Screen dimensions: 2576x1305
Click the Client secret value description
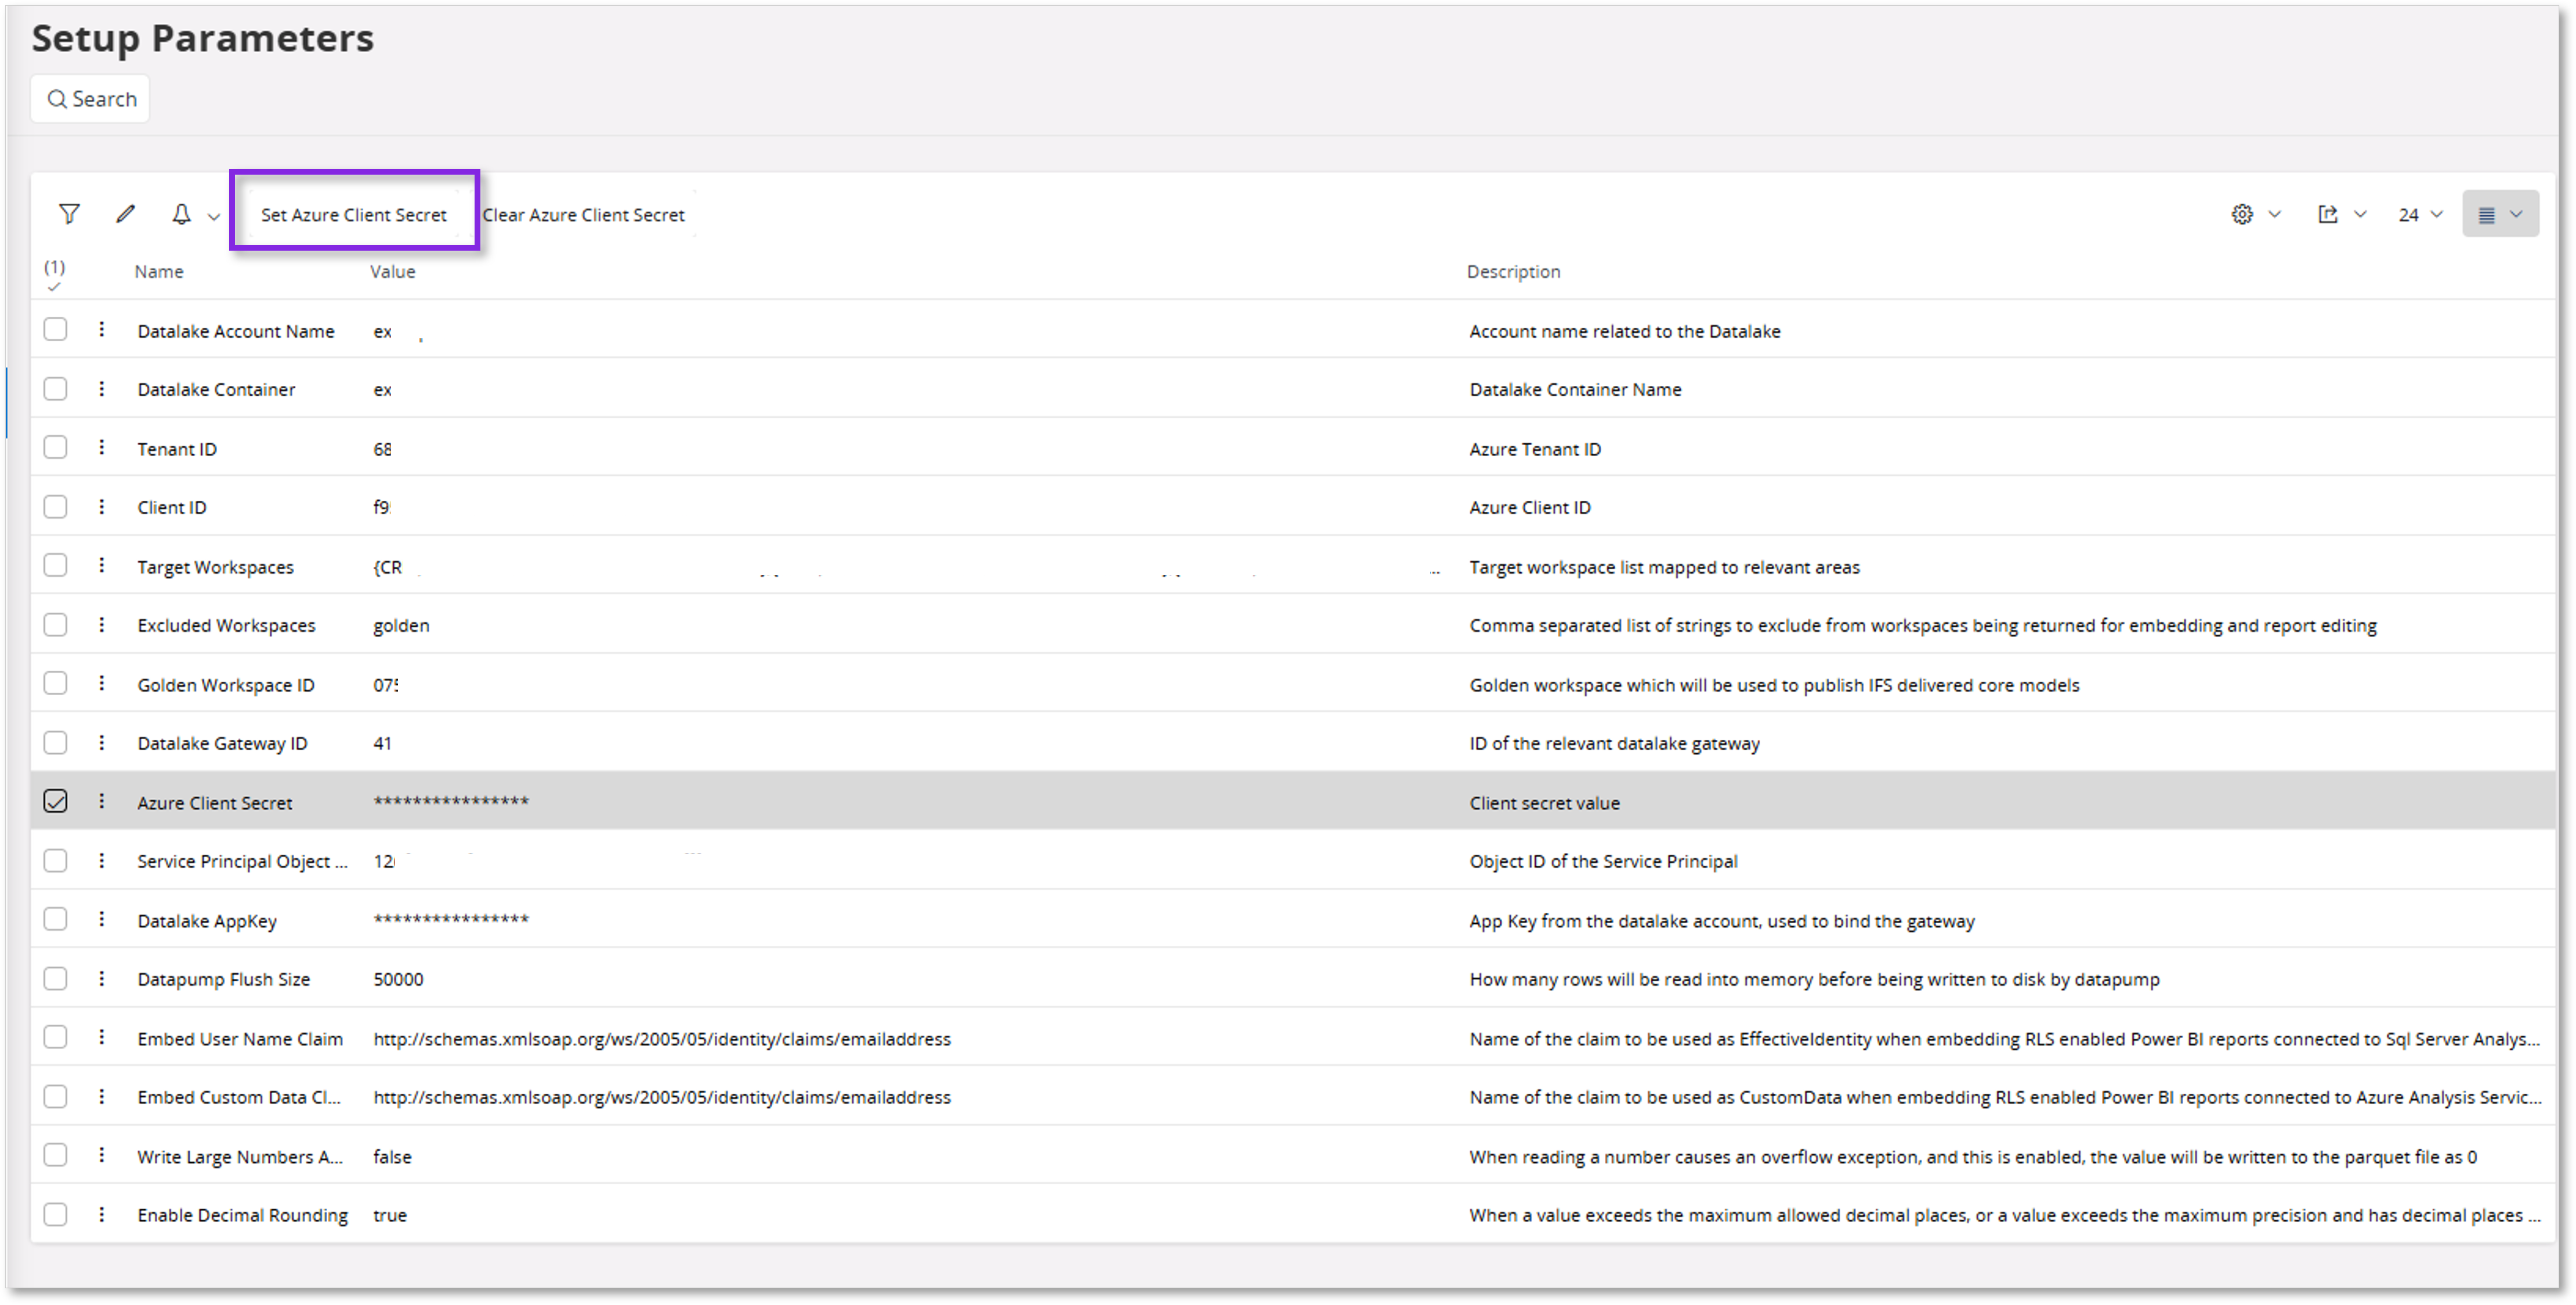1544,803
